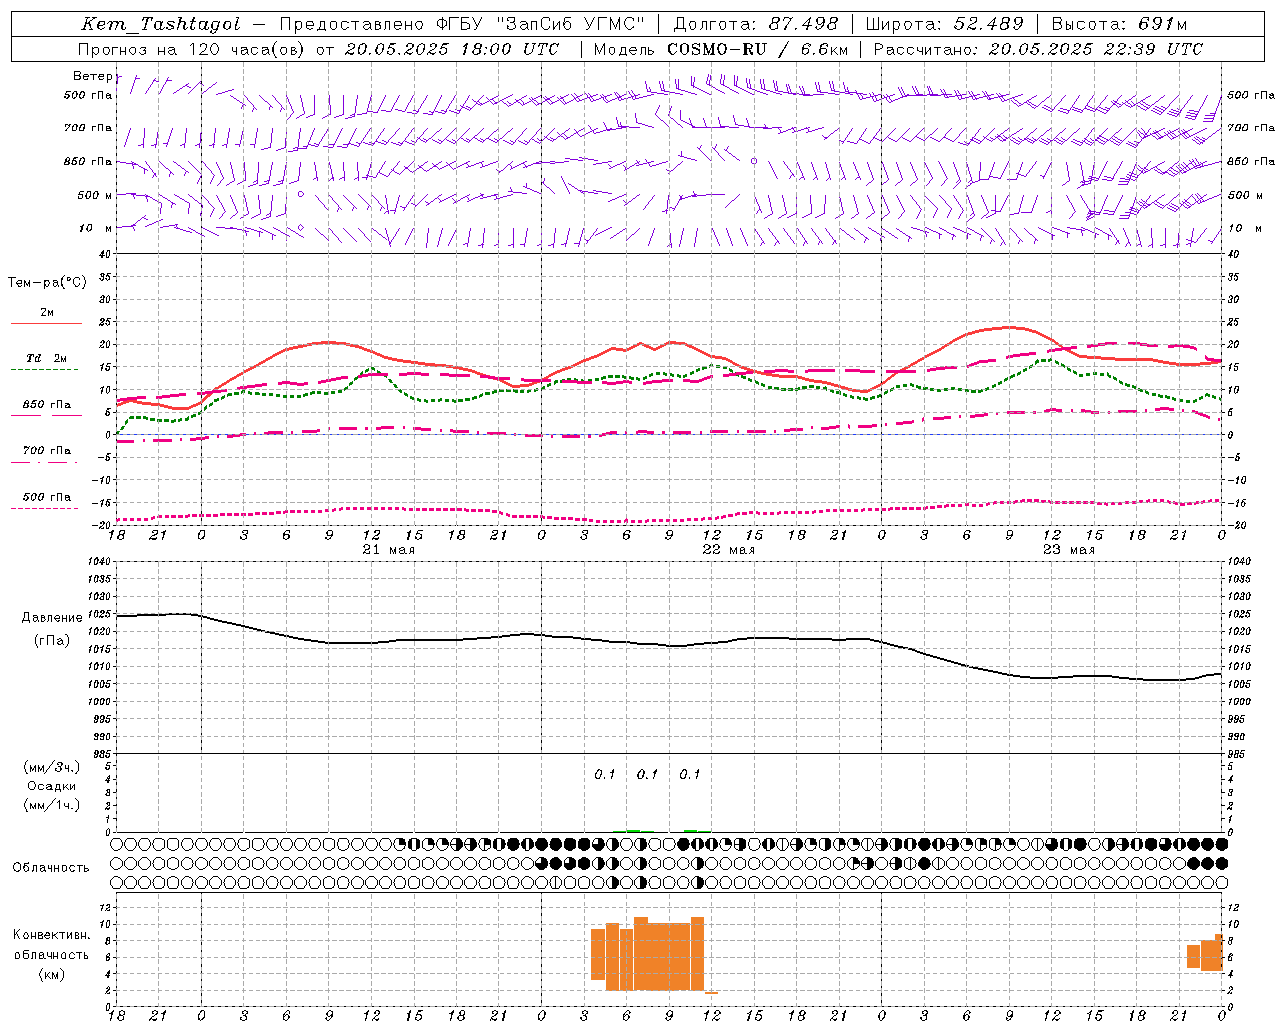The height and width of the screenshot is (1024, 1280).
Task: Click the Конвективн. panel label
Action: point(51,935)
